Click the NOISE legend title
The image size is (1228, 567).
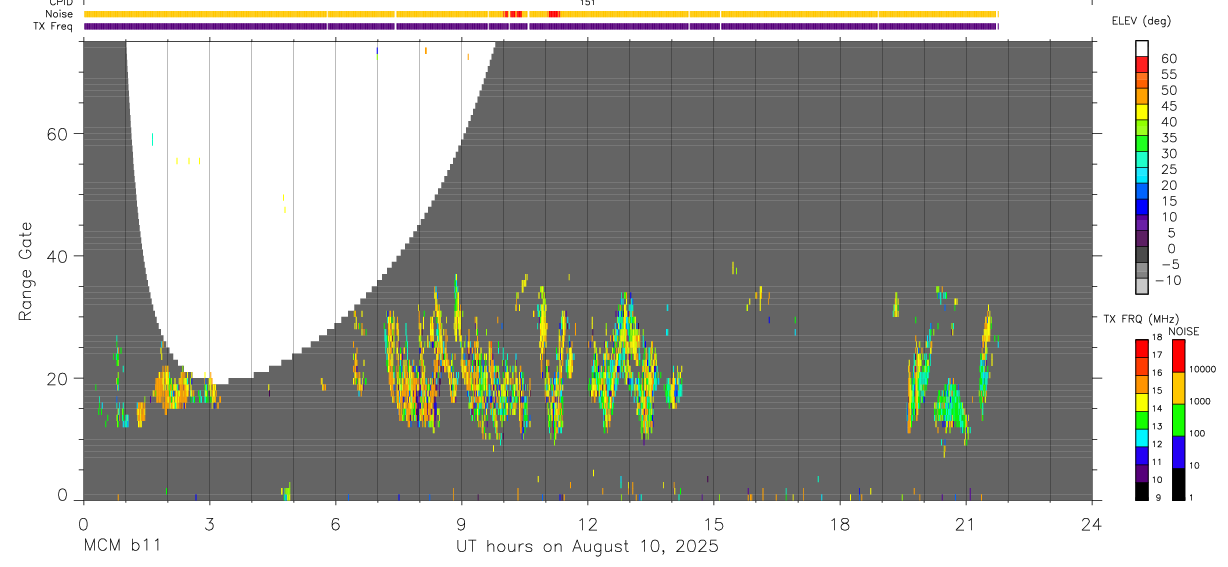(1184, 331)
